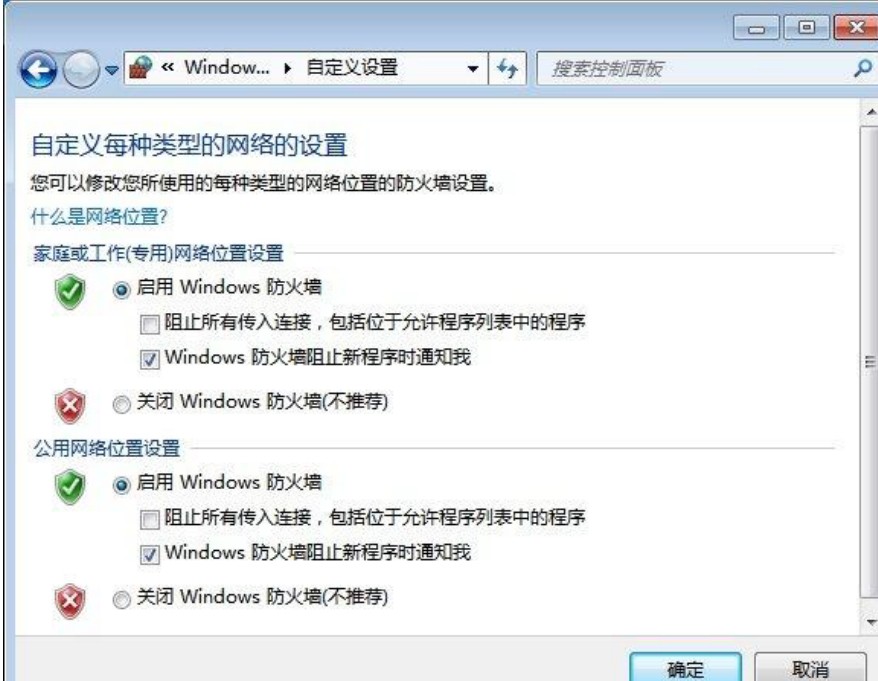
Task: Click green shield icon under home network
Action: click(70, 292)
